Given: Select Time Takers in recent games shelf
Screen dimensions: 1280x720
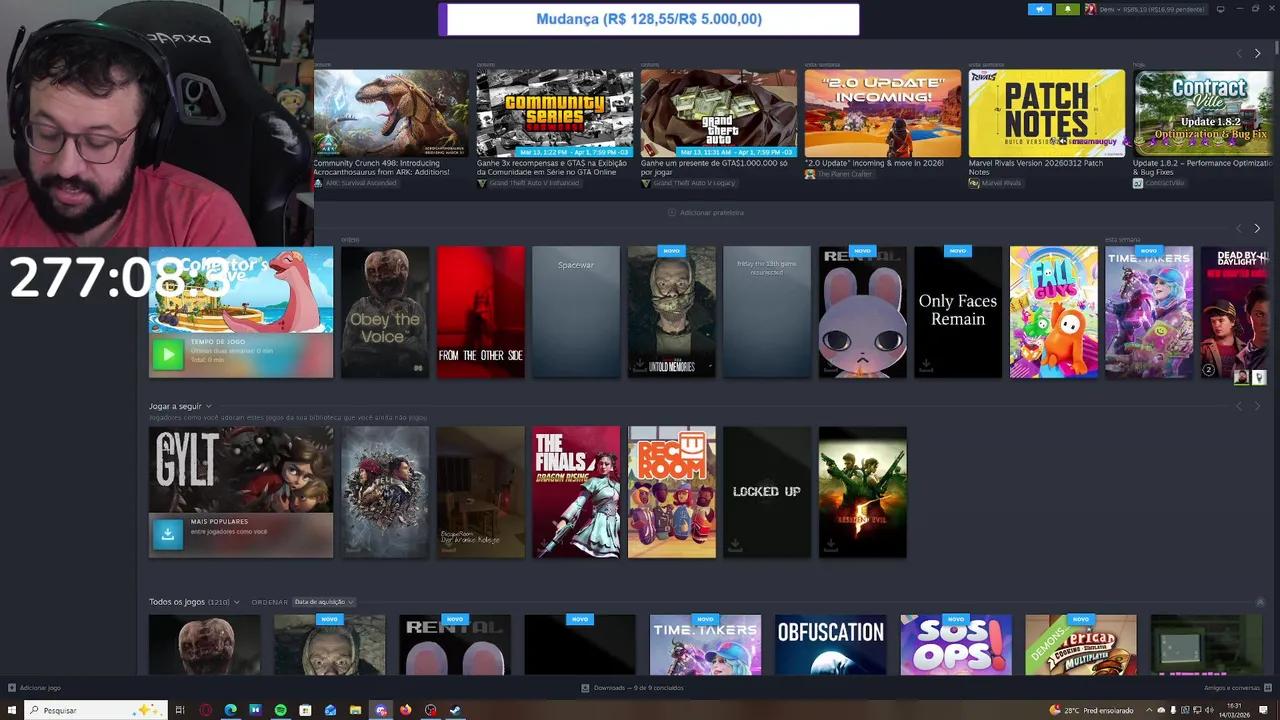Looking at the screenshot, I should pos(1149,312).
